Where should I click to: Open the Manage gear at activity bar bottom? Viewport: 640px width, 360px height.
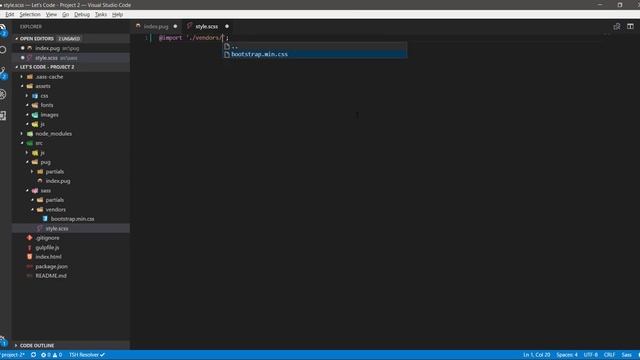[x=3, y=341]
